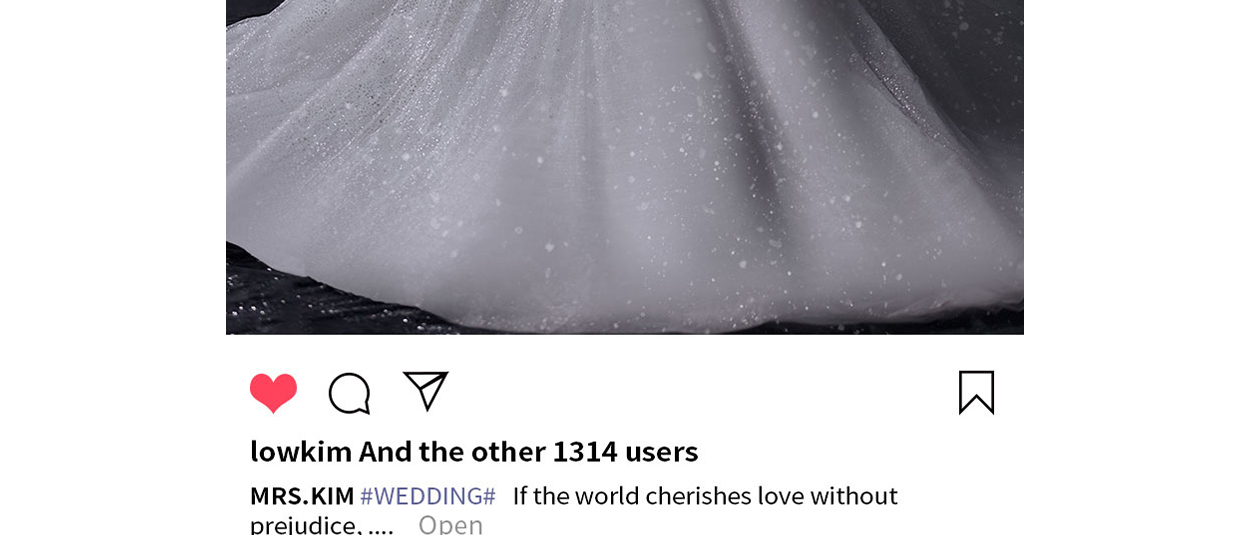Open comments via the speech bubble icon
The height and width of the screenshot is (535, 1250).
[350, 393]
